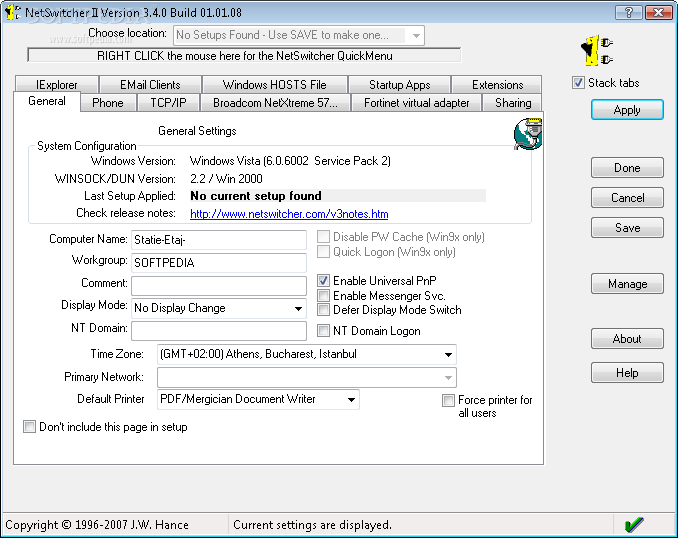This screenshot has height=538, width=678.
Task: Click the Help button
Action: tap(627, 373)
